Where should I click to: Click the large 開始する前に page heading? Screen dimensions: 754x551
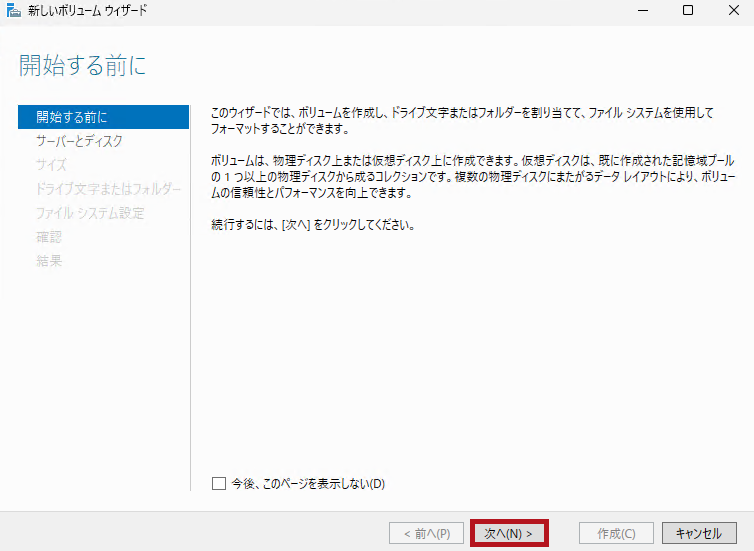coord(83,67)
